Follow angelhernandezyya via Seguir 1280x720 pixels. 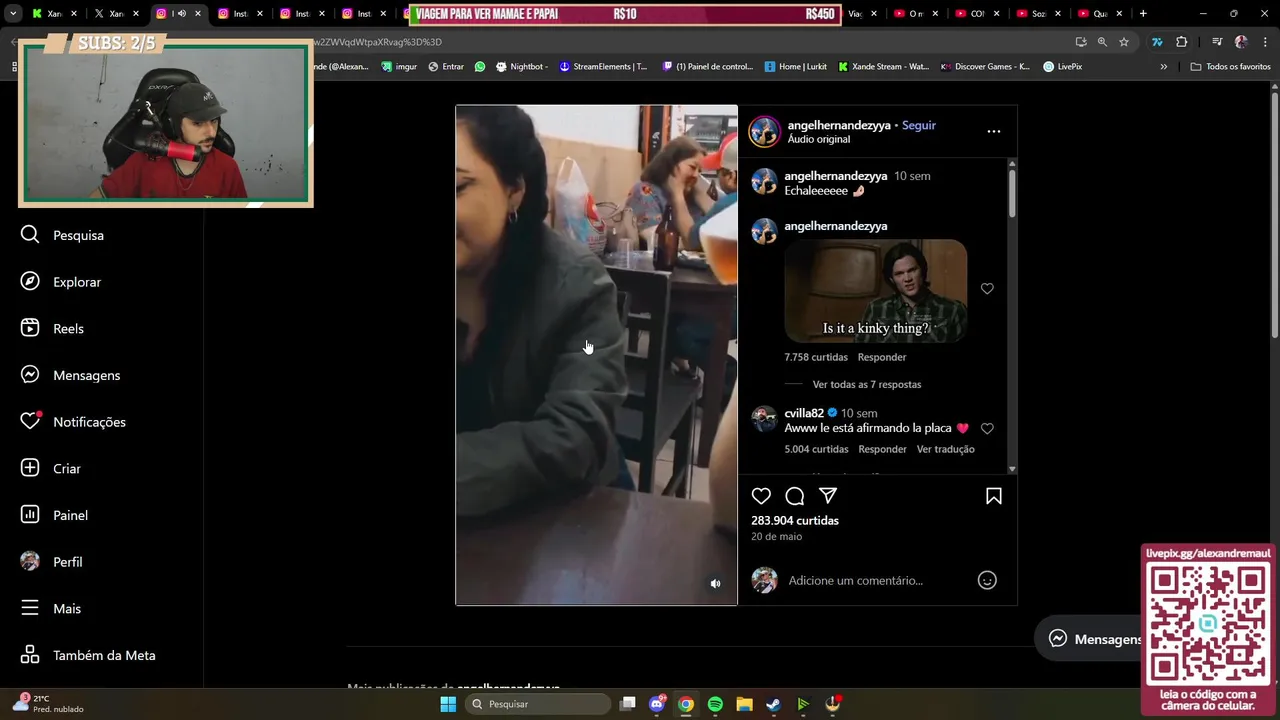[x=919, y=125]
